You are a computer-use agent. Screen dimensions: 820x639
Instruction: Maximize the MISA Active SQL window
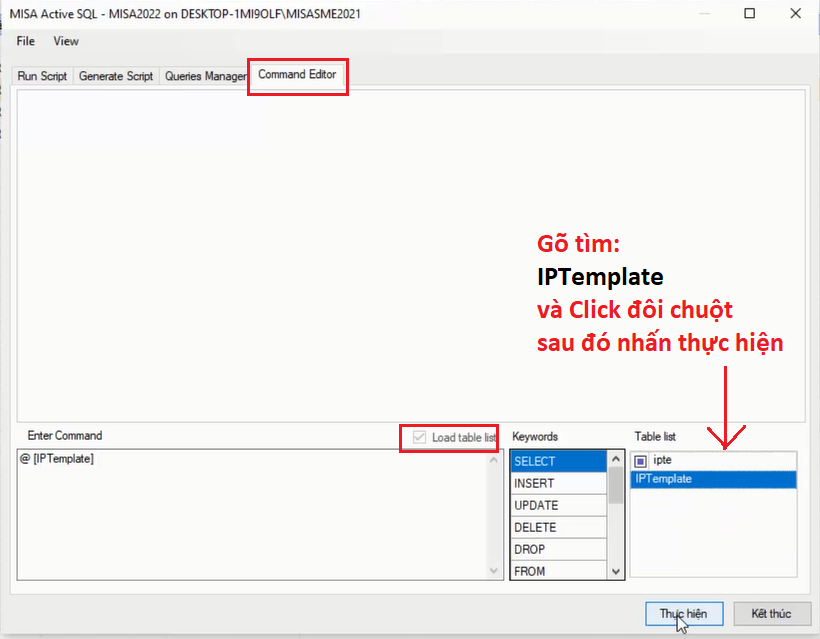(749, 13)
